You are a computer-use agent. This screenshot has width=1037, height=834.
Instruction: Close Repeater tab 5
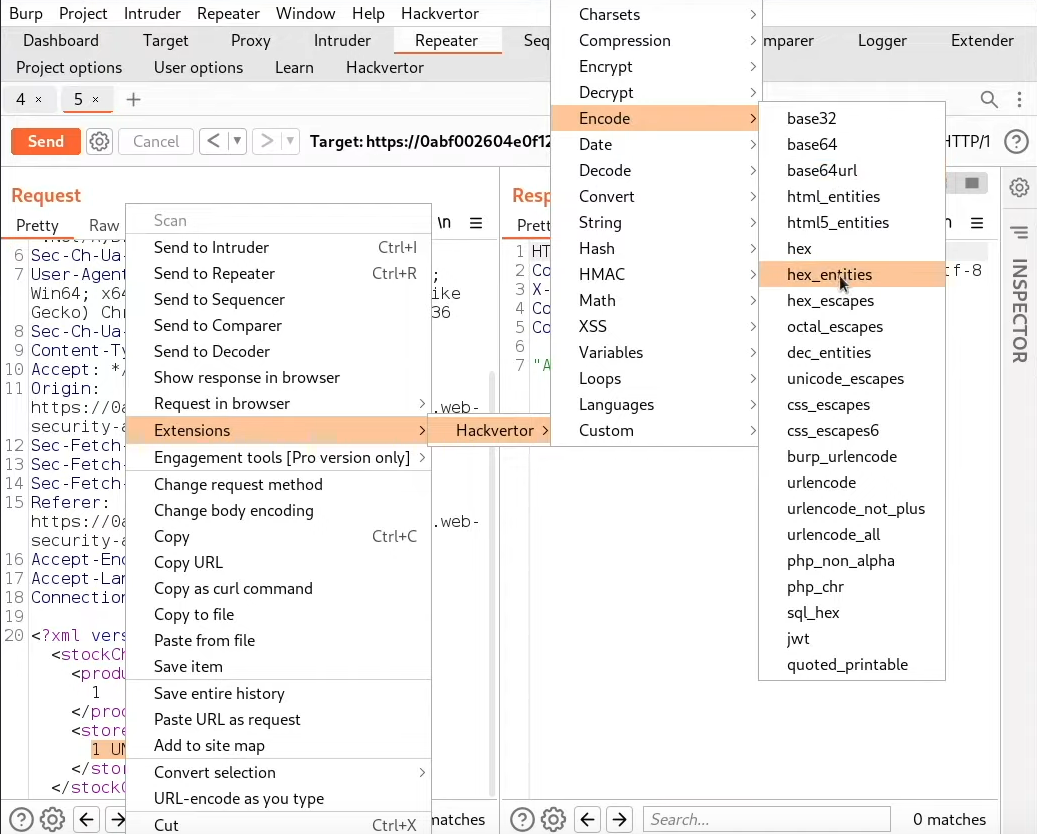95,99
